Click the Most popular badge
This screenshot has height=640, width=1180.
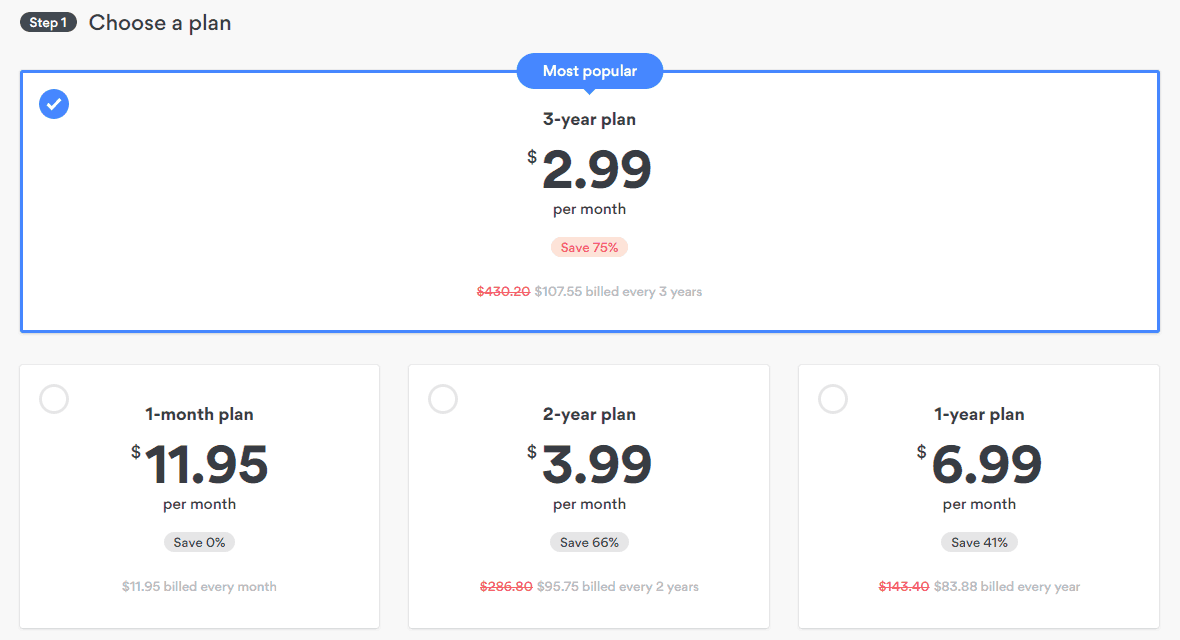[590, 71]
